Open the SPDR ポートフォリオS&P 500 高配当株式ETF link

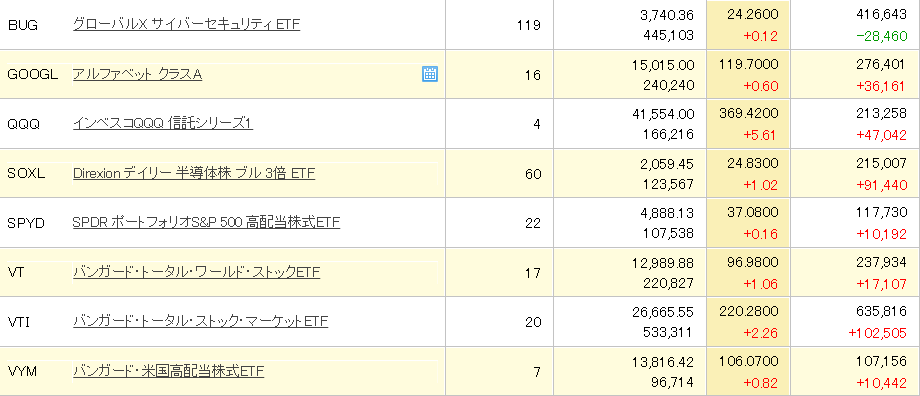207,223
